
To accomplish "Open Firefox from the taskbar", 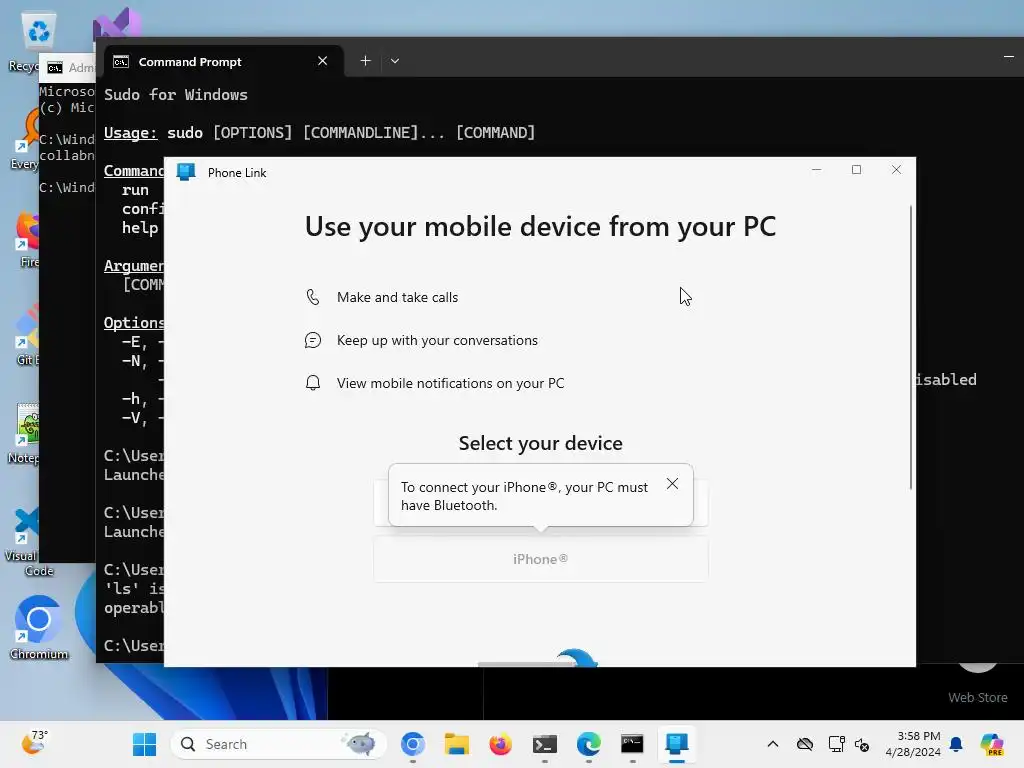I will click(500, 744).
